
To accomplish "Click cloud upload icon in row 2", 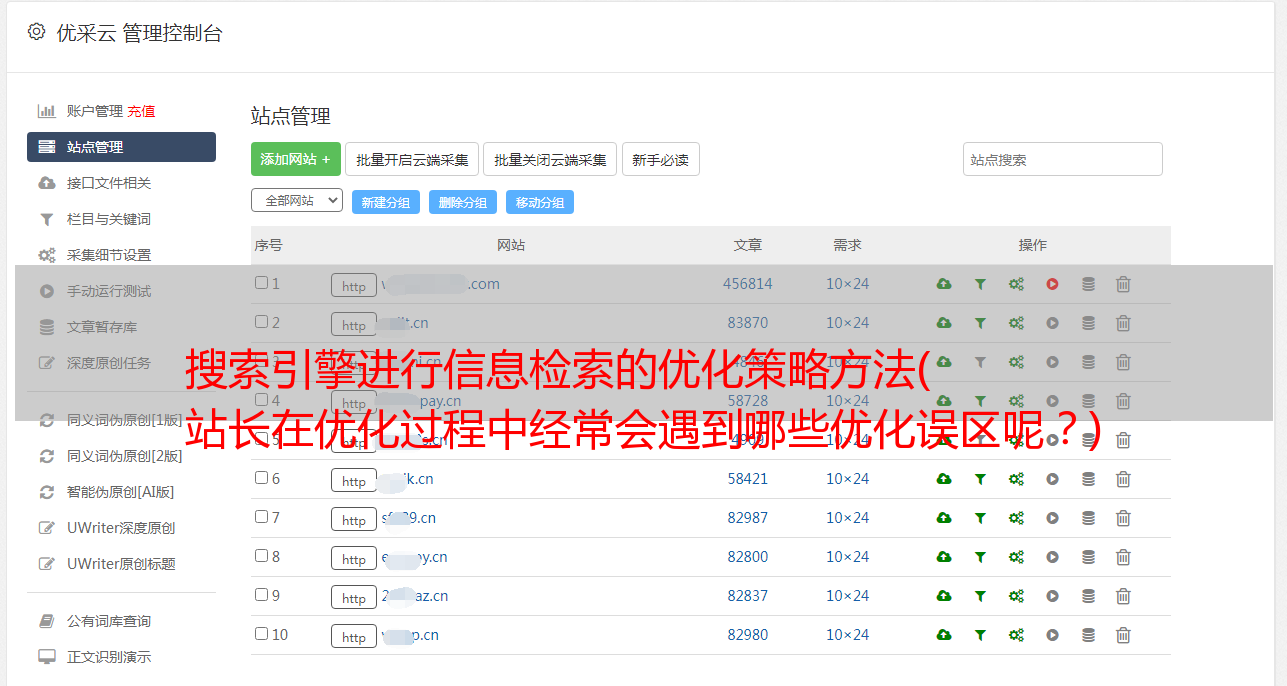I will pos(944,323).
